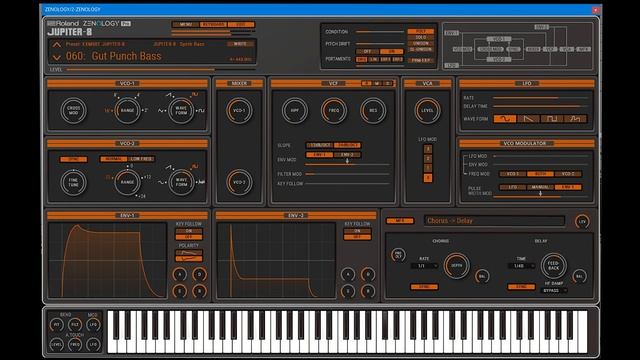This screenshot has height=360, width=640.
Task: Set Pulse Width Mod source to MANUAL
Action: pos(540,187)
